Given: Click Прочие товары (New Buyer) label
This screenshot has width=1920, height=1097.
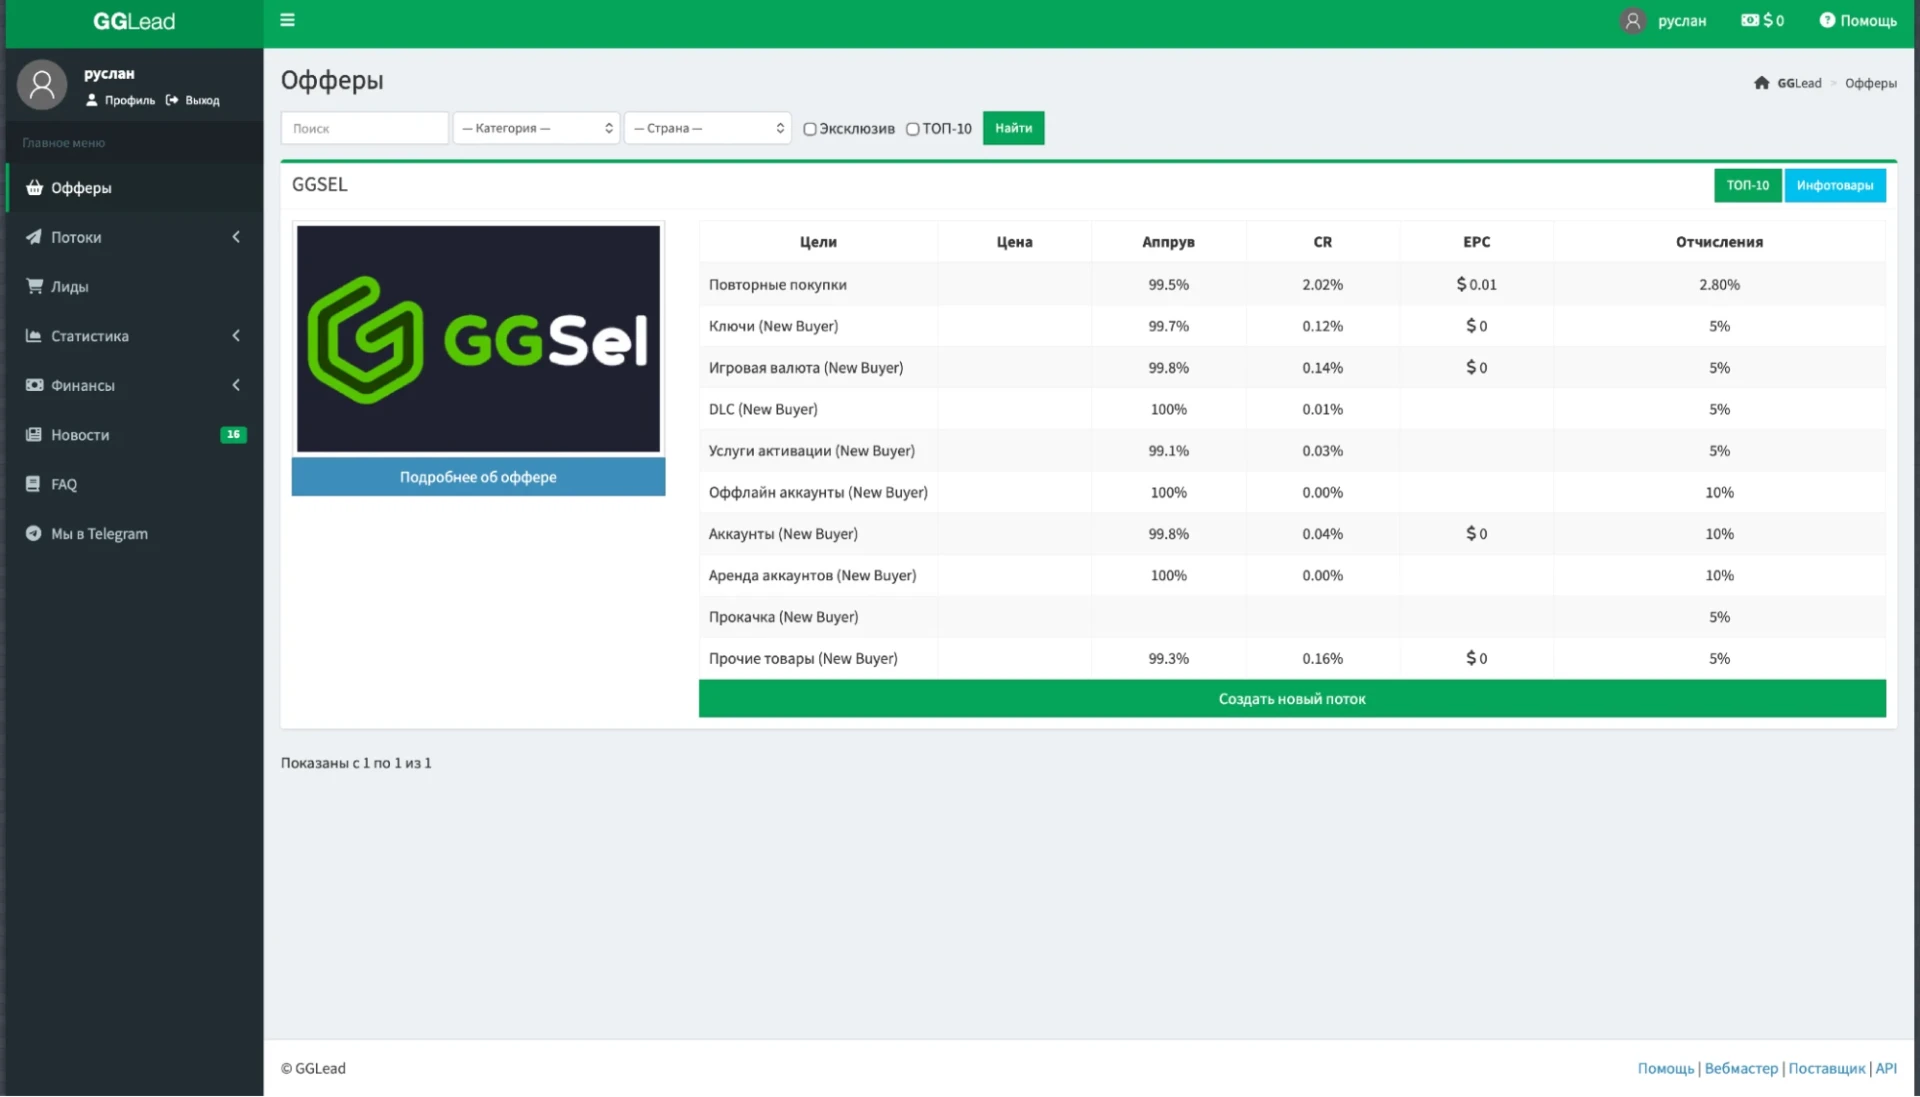Looking at the screenshot, I should 803,658.
